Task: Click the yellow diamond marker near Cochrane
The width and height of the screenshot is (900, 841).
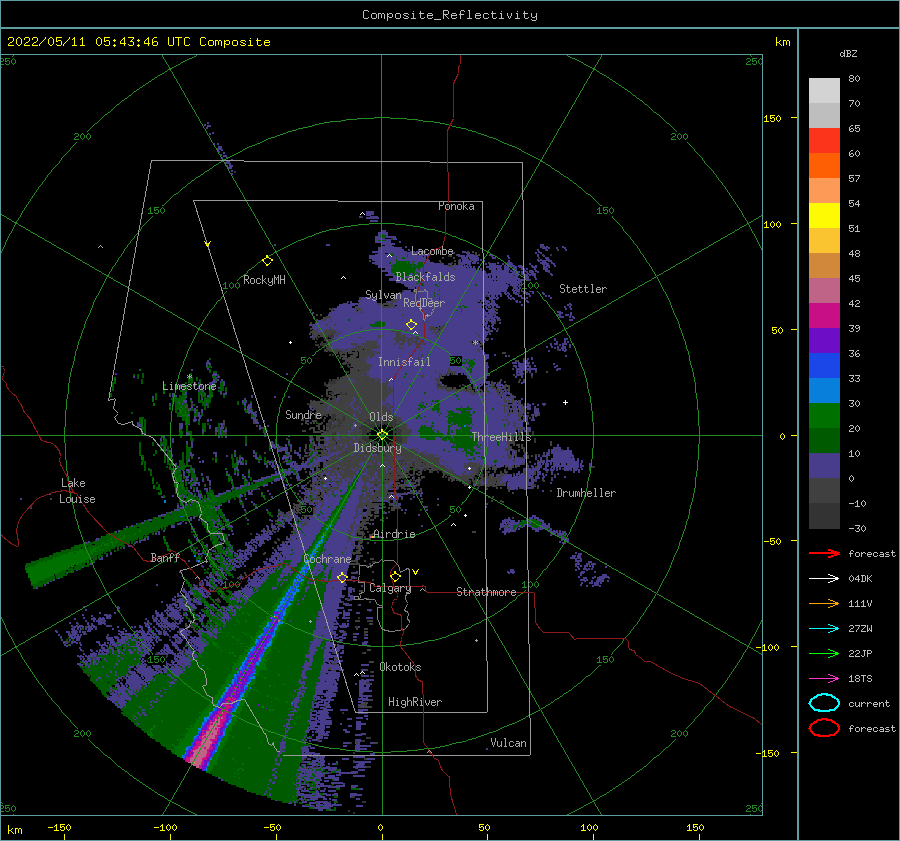Action: pyautogui.click(x=342, y=577)
